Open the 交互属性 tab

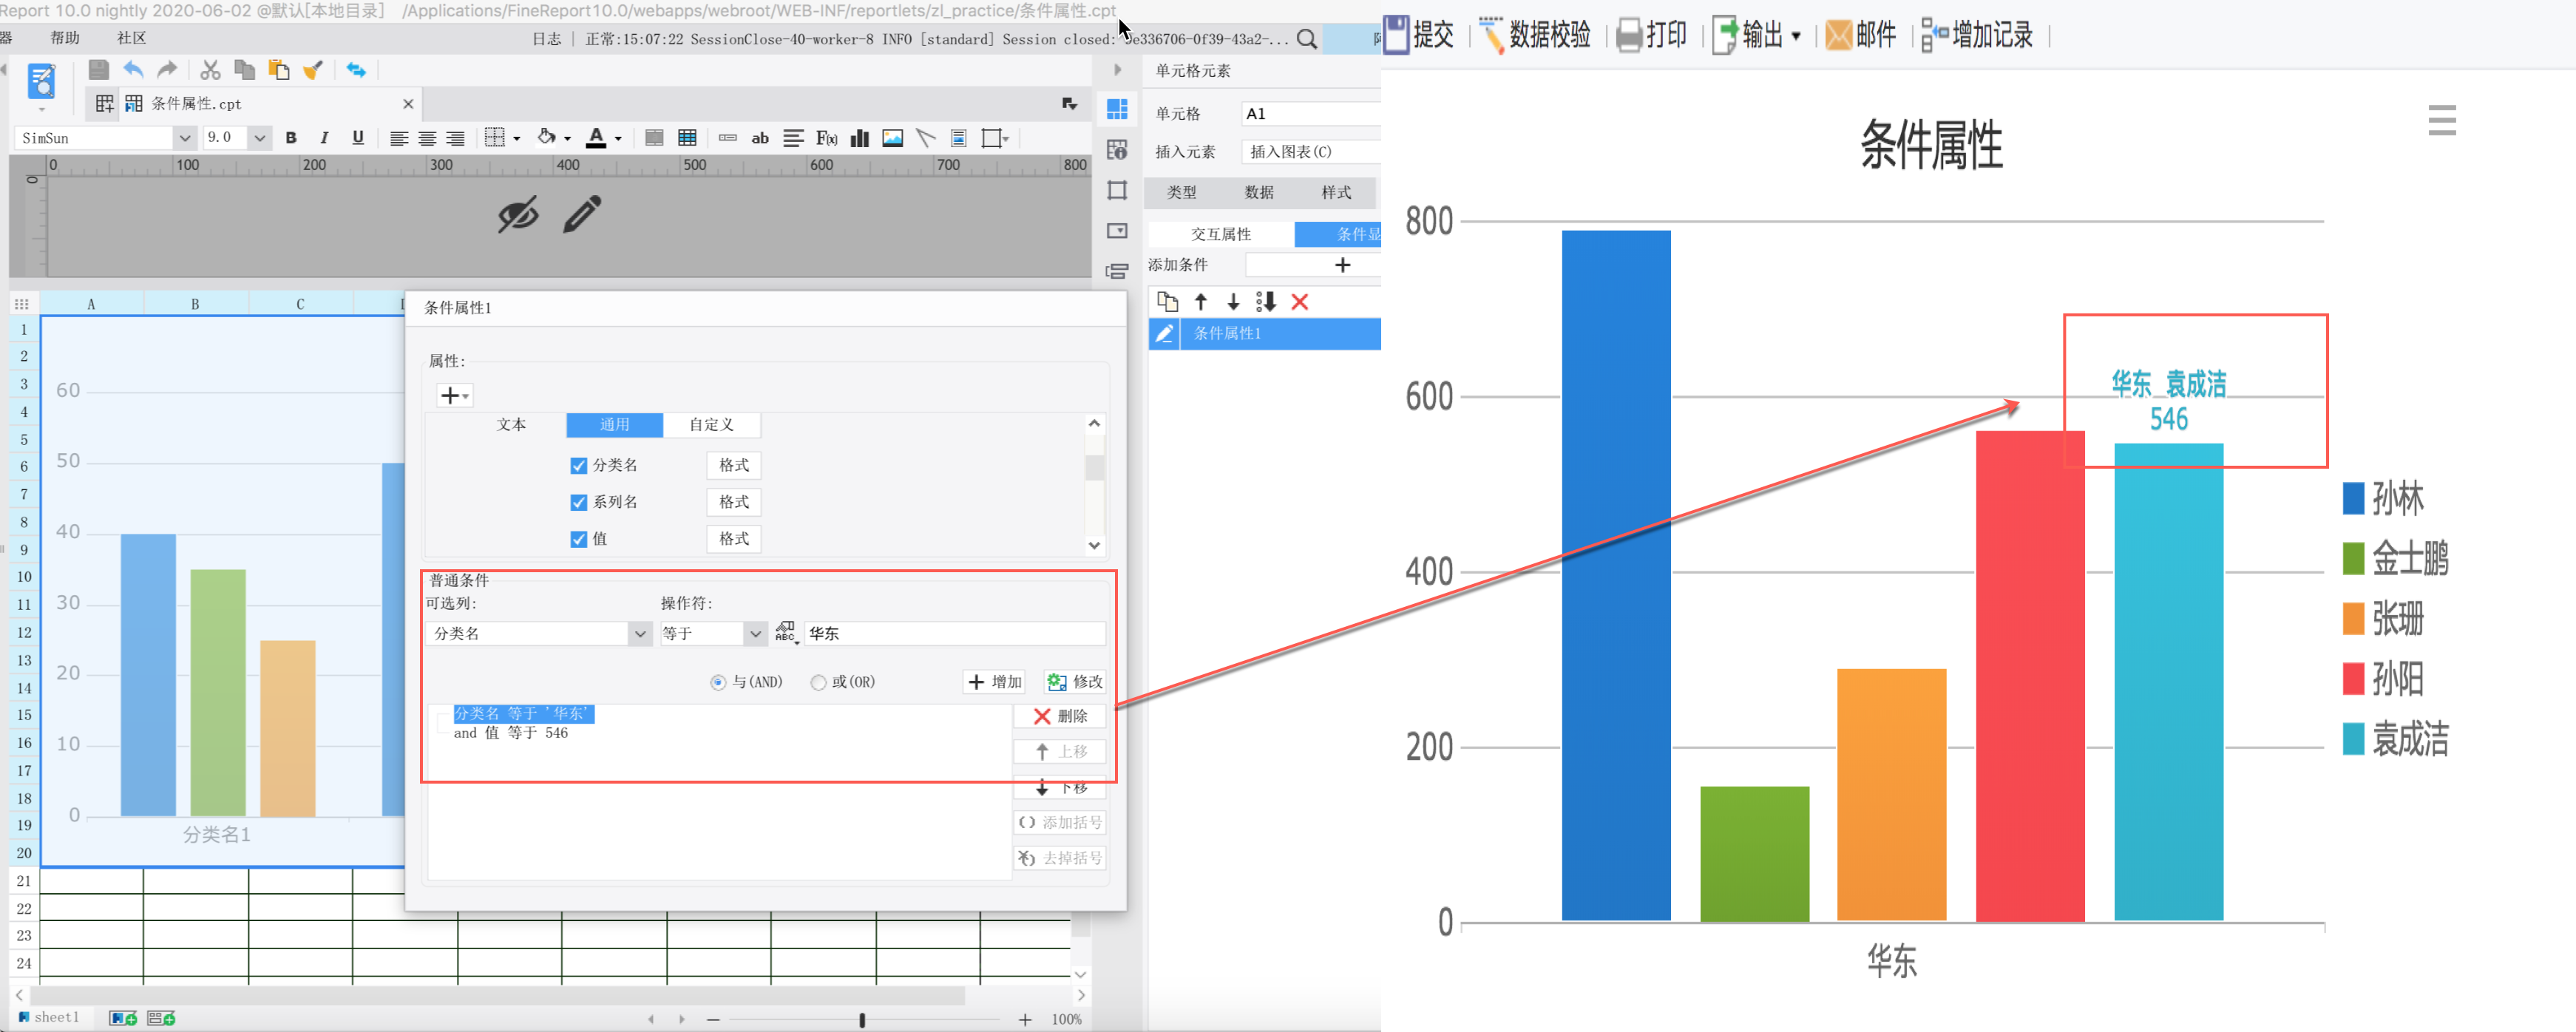(1220, 234)
